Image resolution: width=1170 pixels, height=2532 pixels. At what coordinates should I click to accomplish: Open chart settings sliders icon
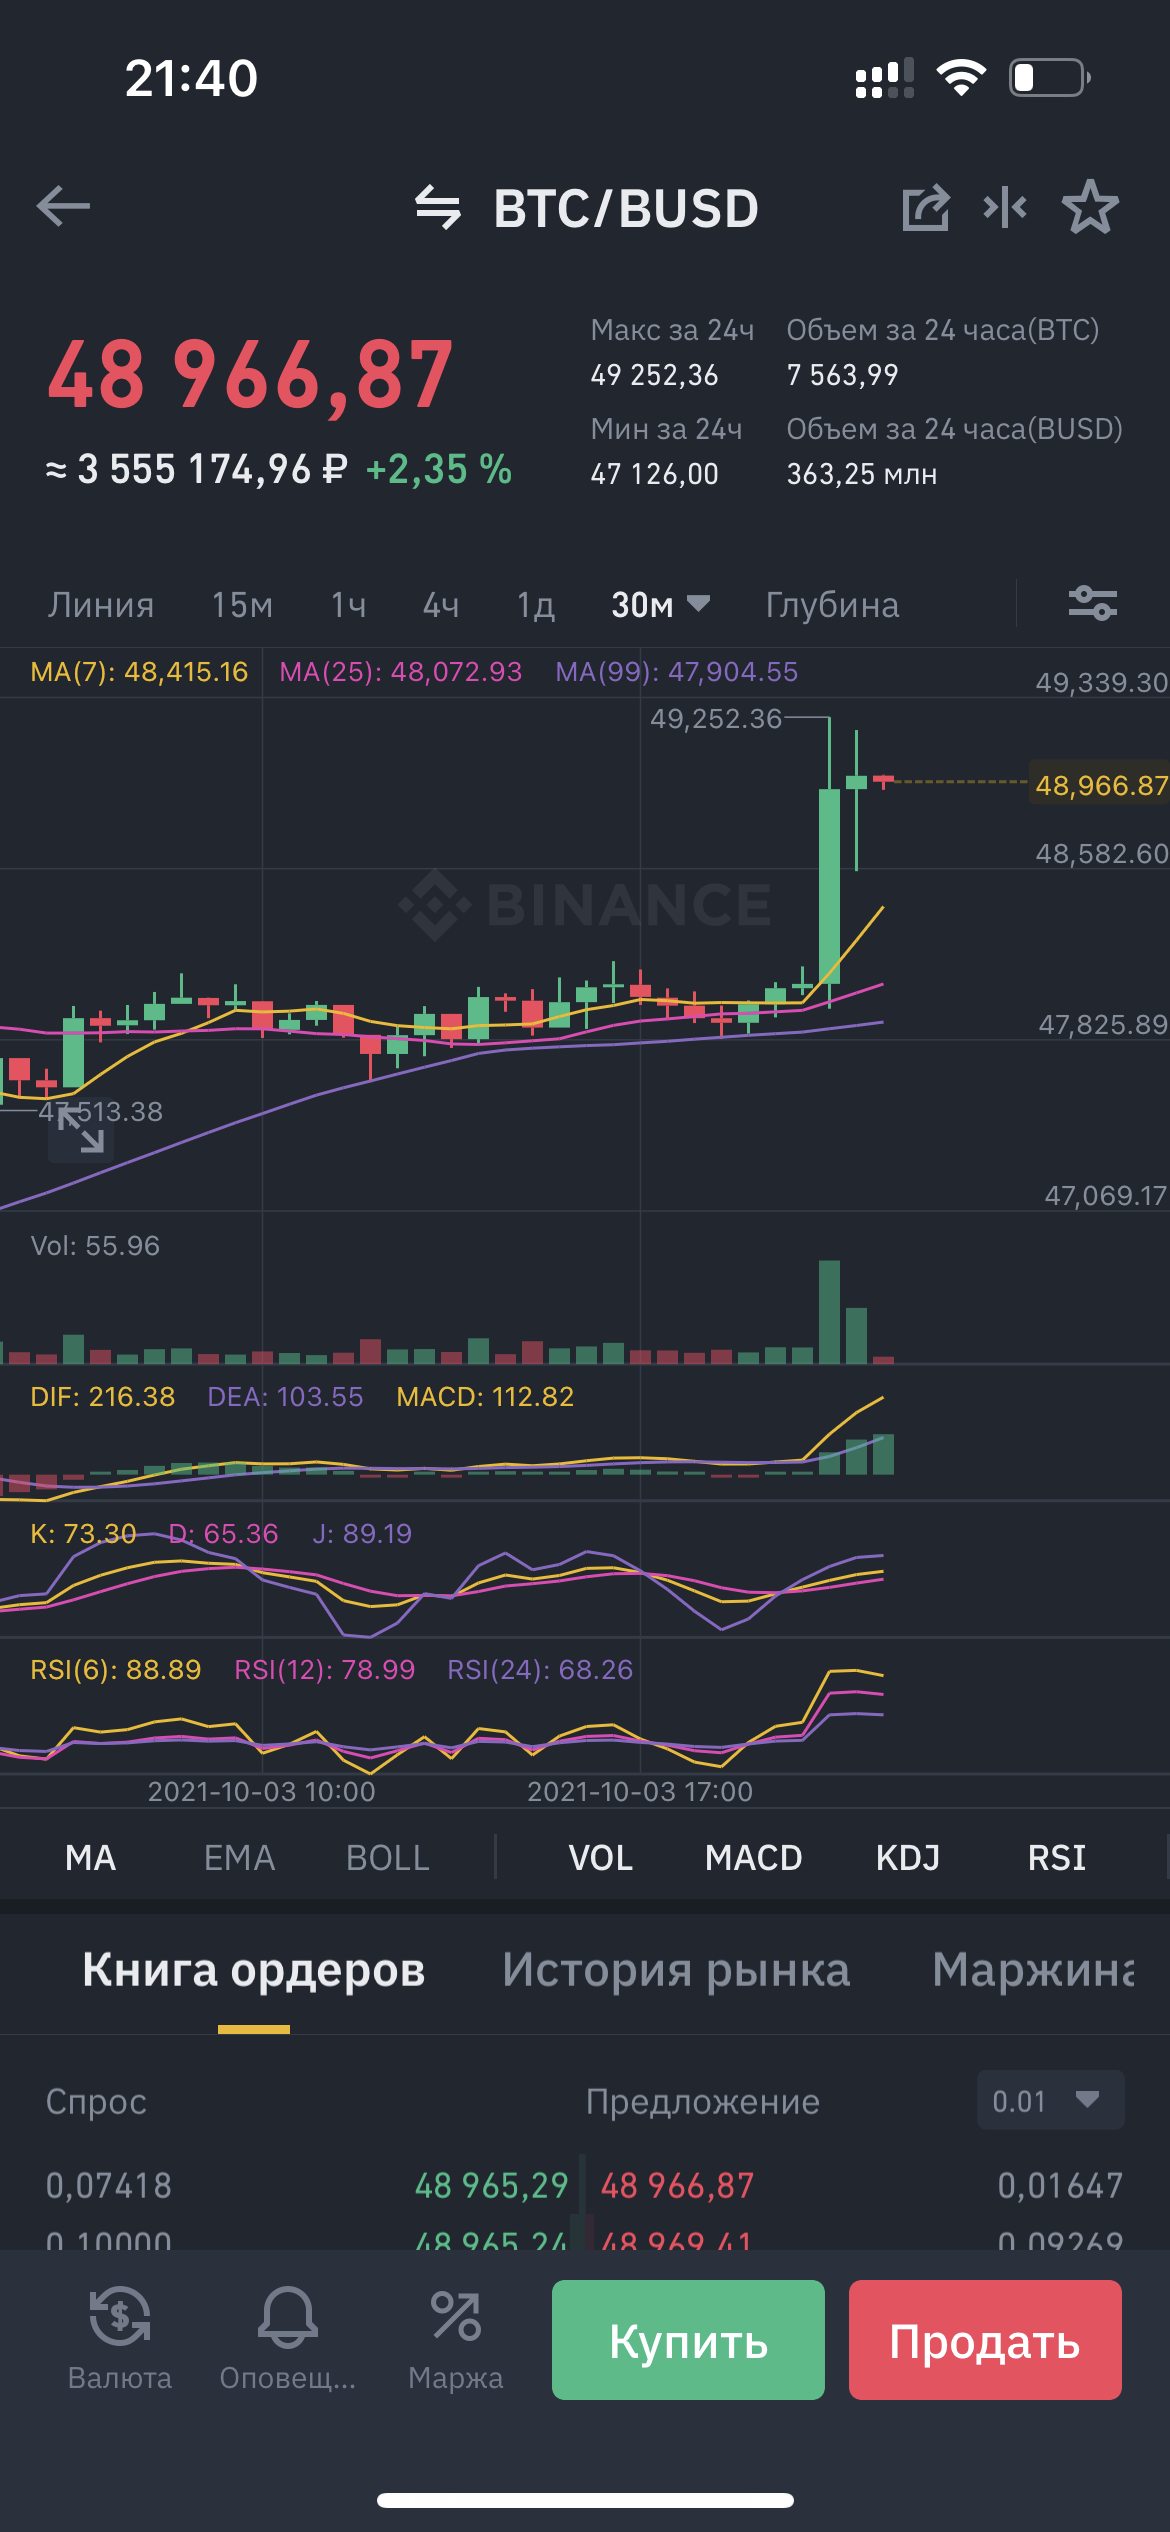coord(1092,604)
